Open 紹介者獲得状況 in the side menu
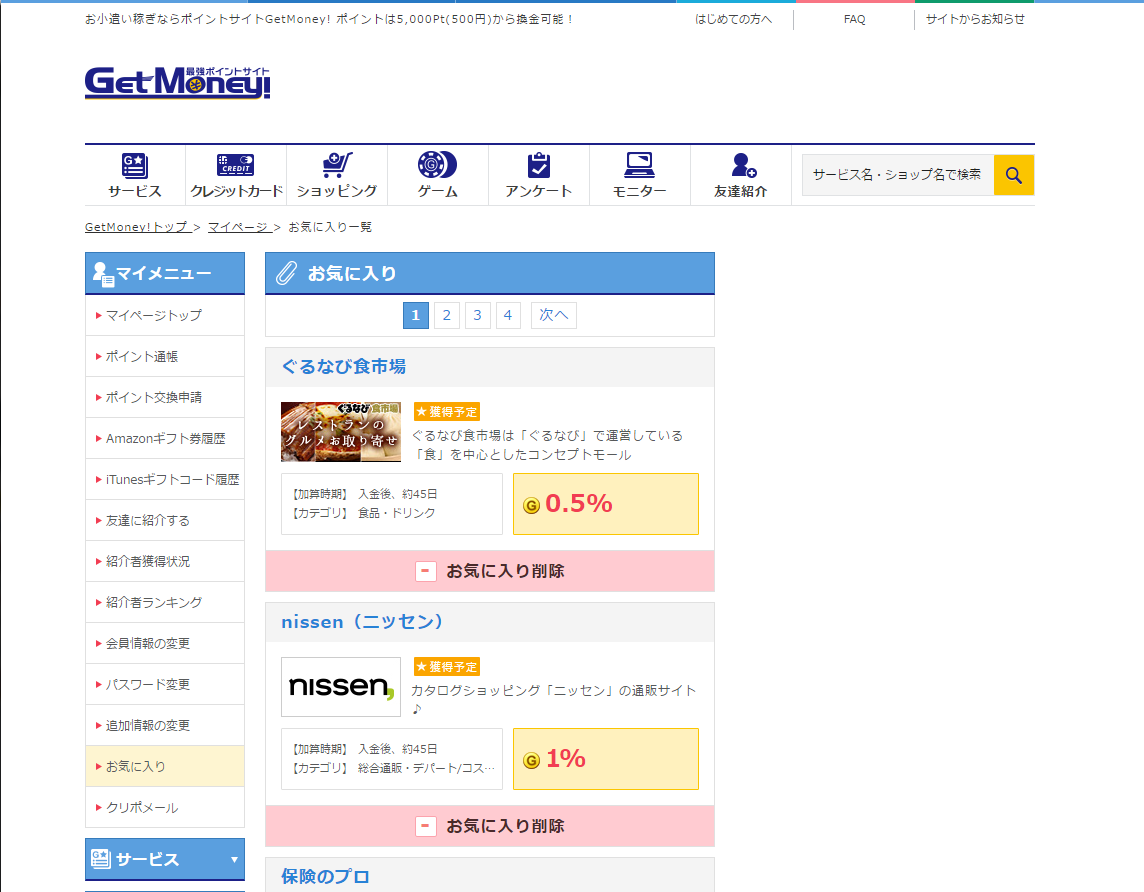The image size is (1144, 892). point(165,561)
